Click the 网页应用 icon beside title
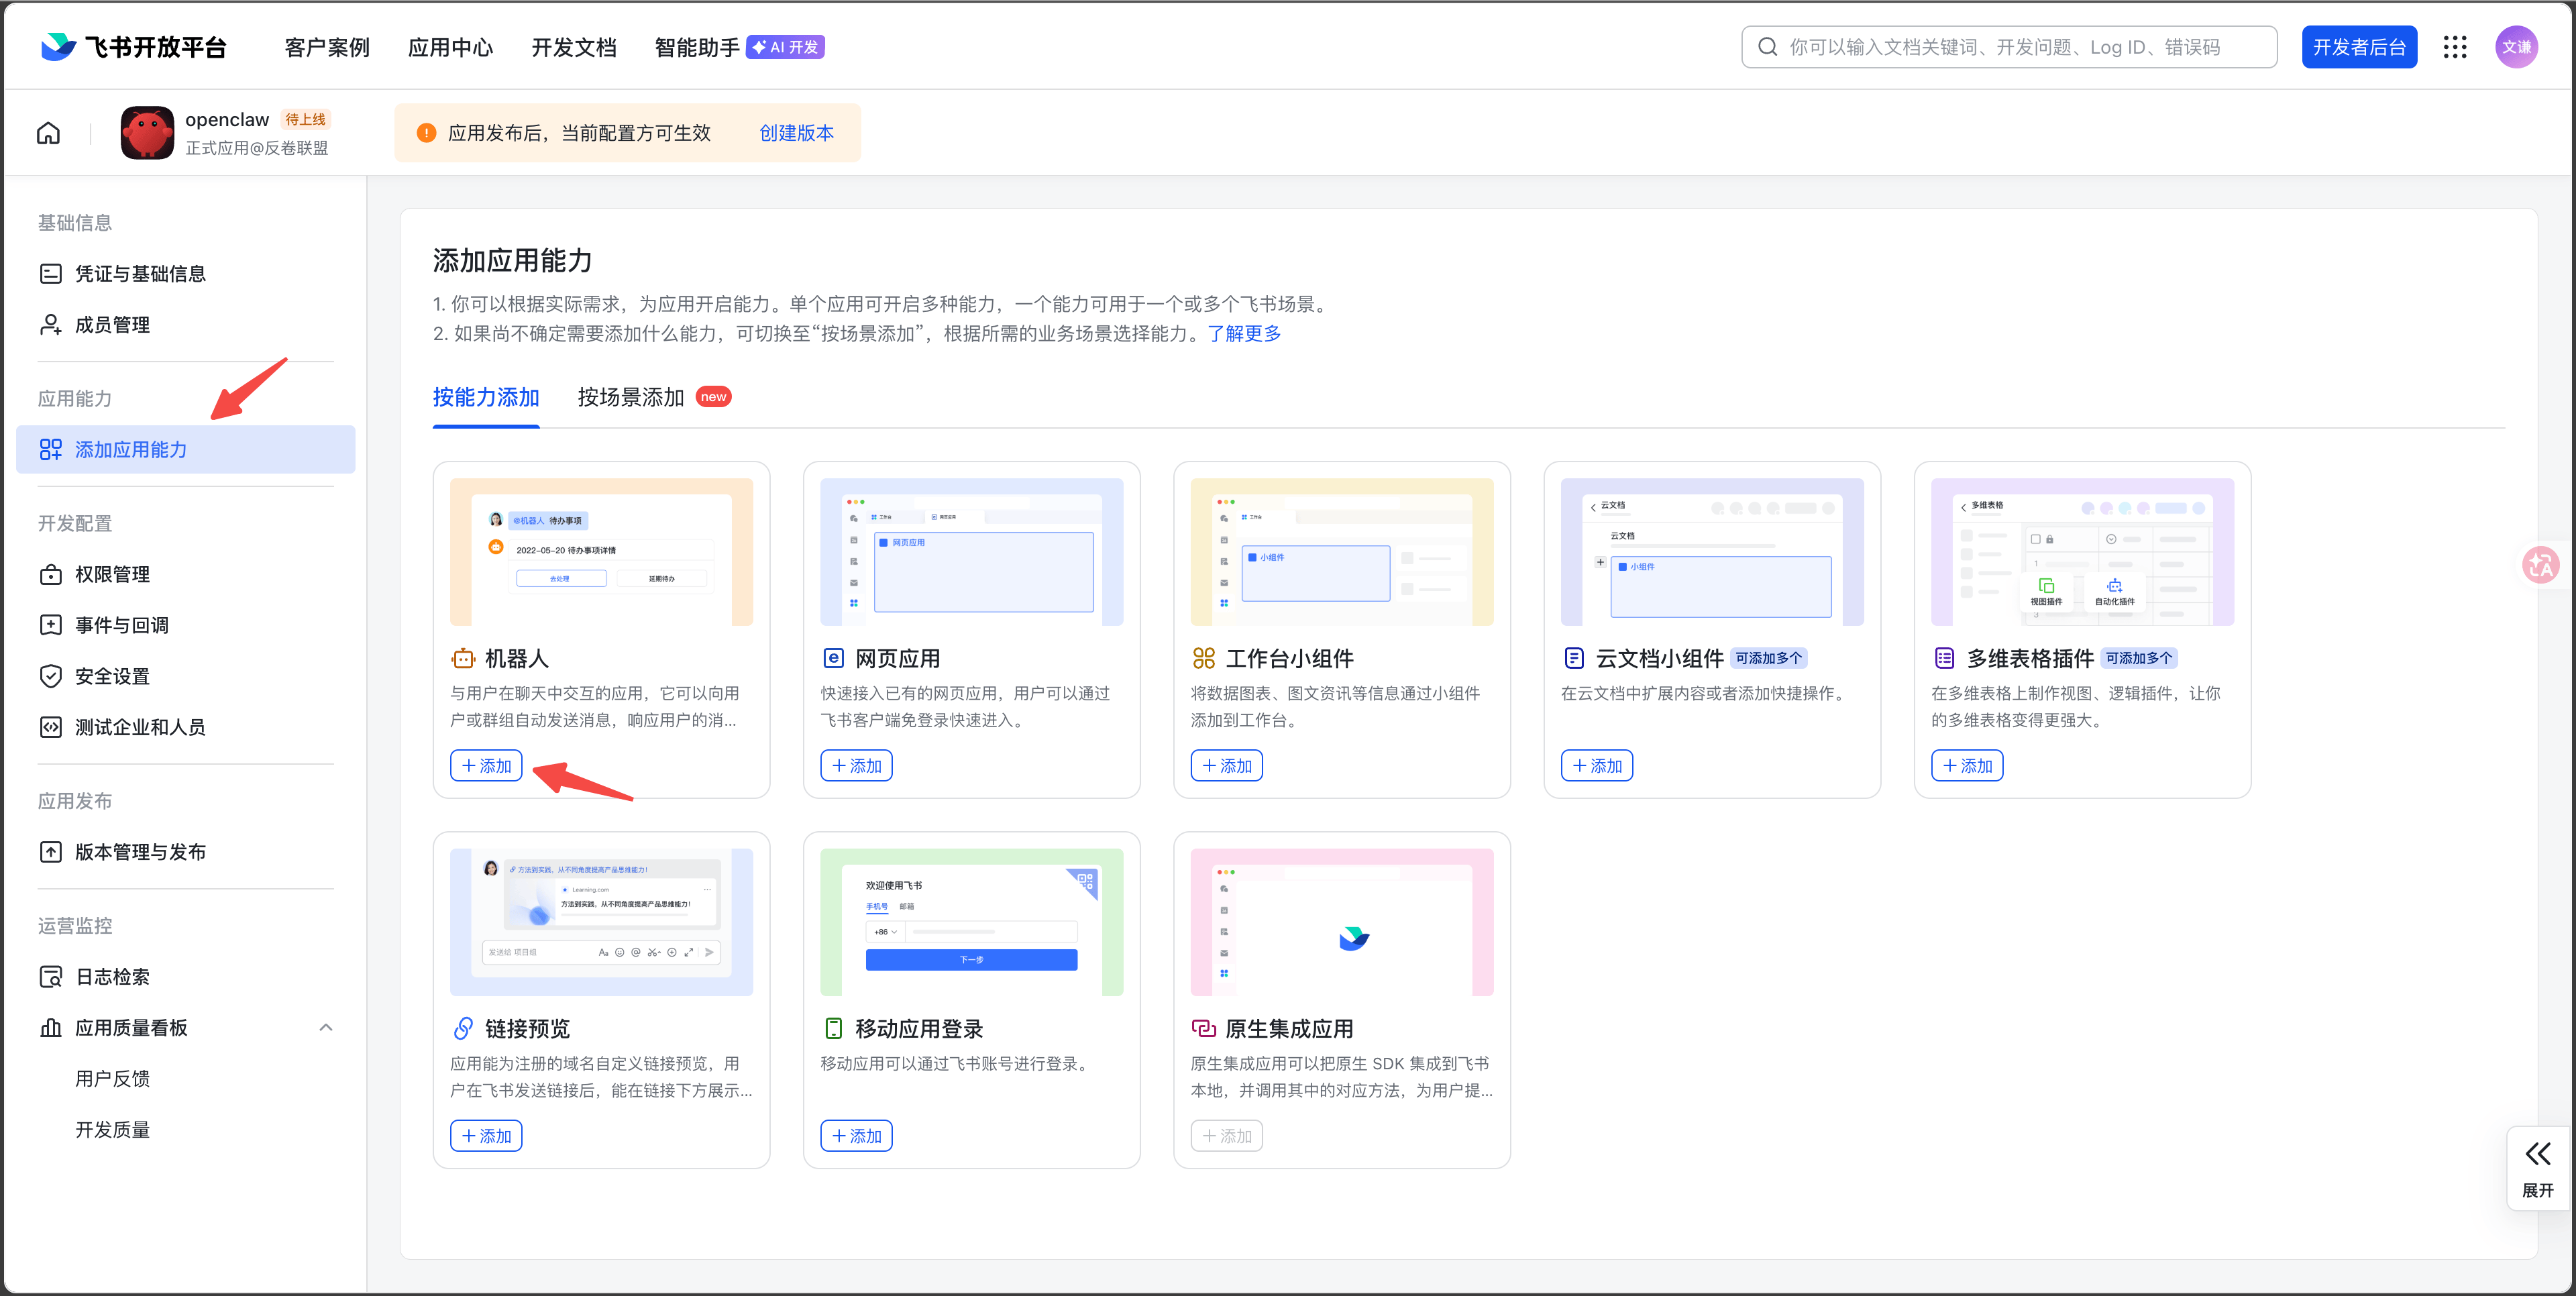This screenshot has height=1296, width=2576. click(x=833, y=658)
